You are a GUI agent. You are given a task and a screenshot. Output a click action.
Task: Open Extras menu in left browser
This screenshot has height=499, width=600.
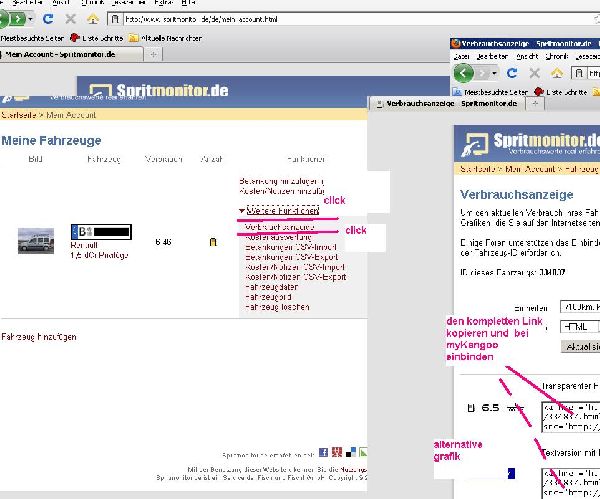tap(164, 2)
